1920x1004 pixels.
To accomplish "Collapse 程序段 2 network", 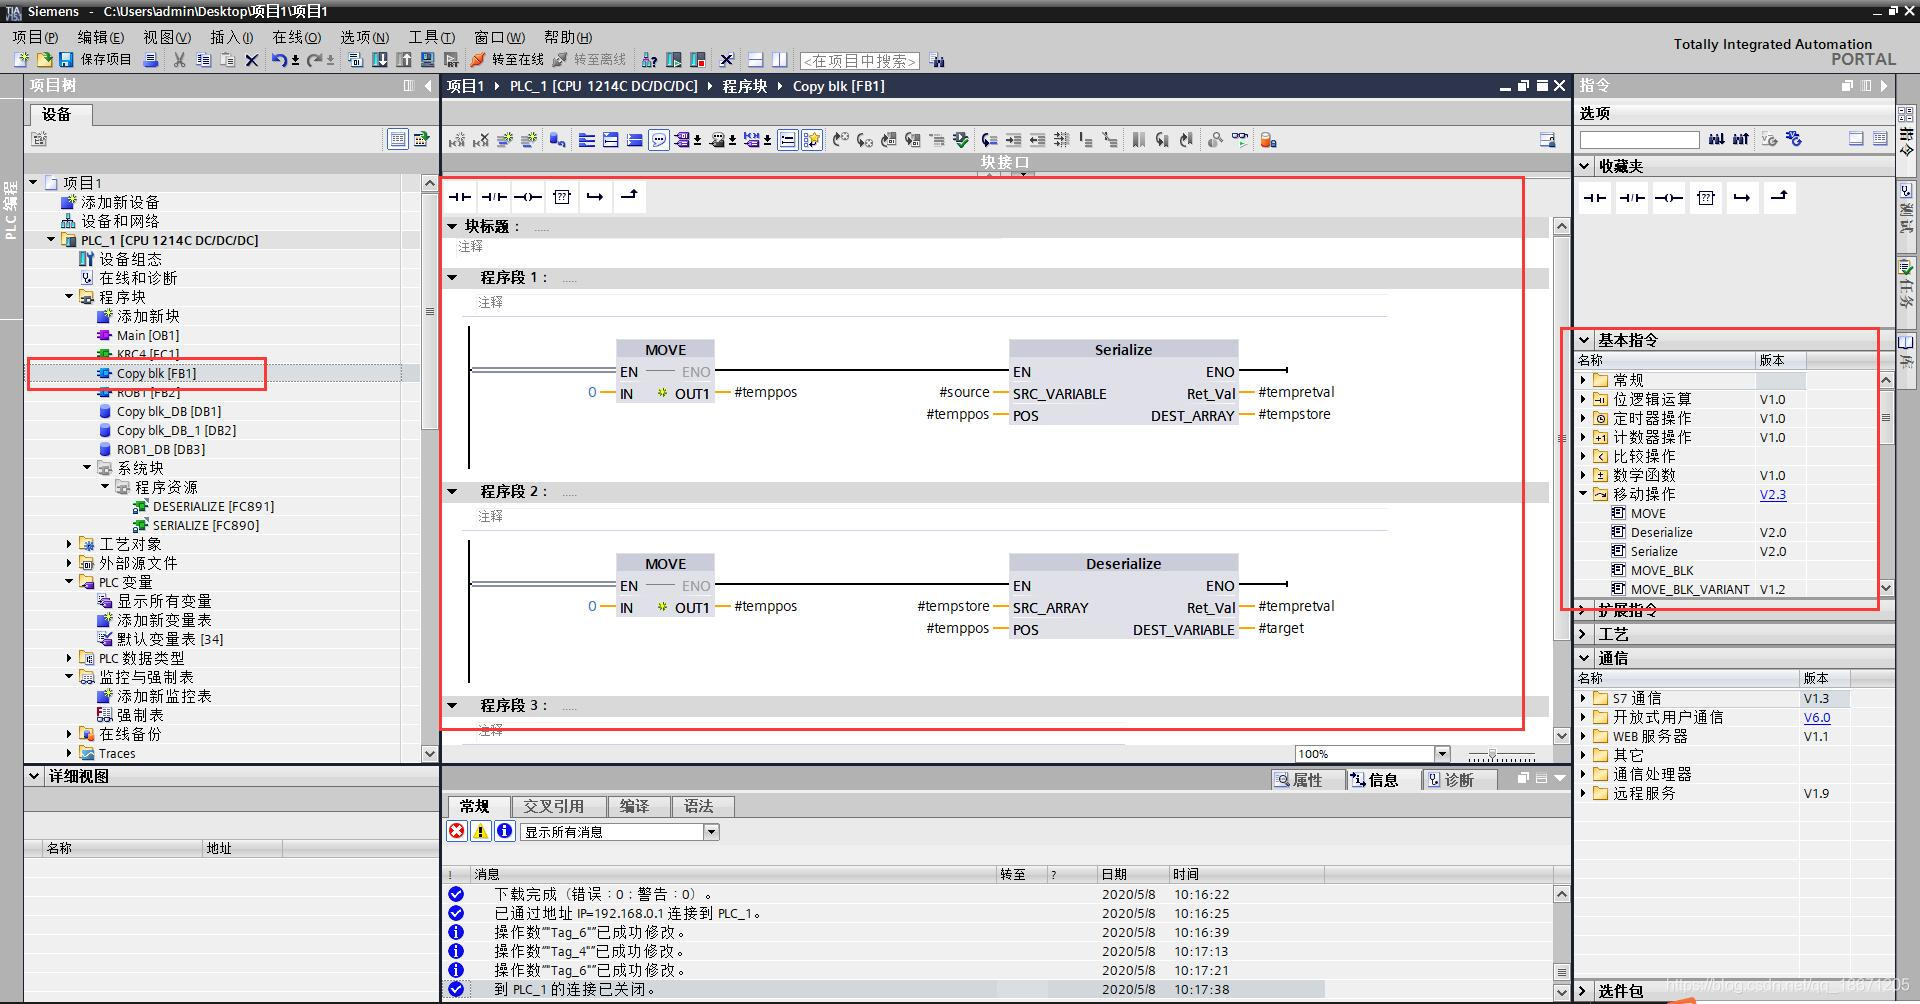I will point(452,491).
